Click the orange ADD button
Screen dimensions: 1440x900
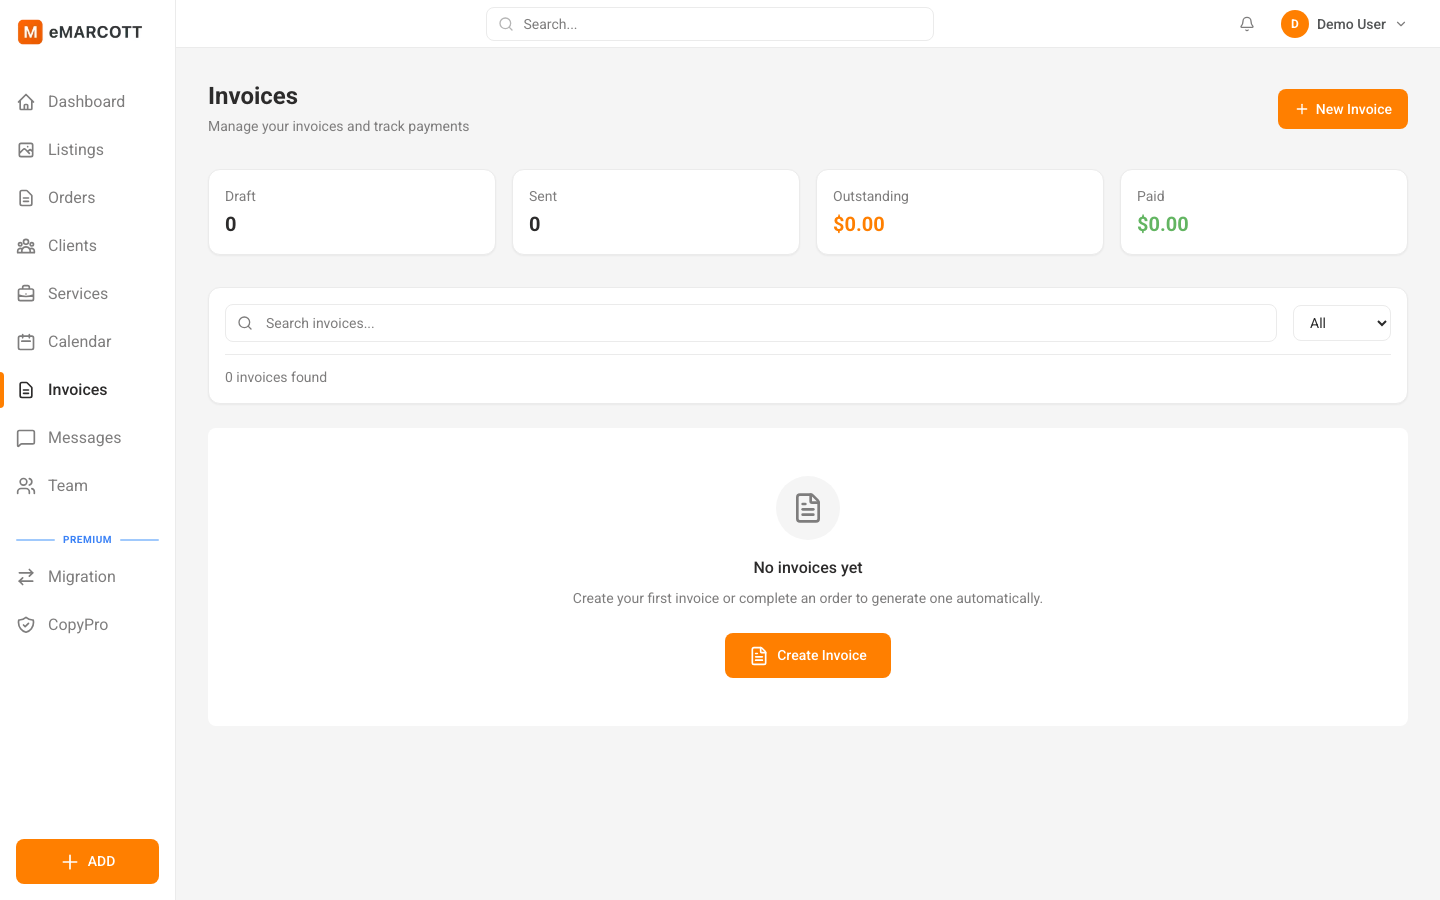(87, 861)
